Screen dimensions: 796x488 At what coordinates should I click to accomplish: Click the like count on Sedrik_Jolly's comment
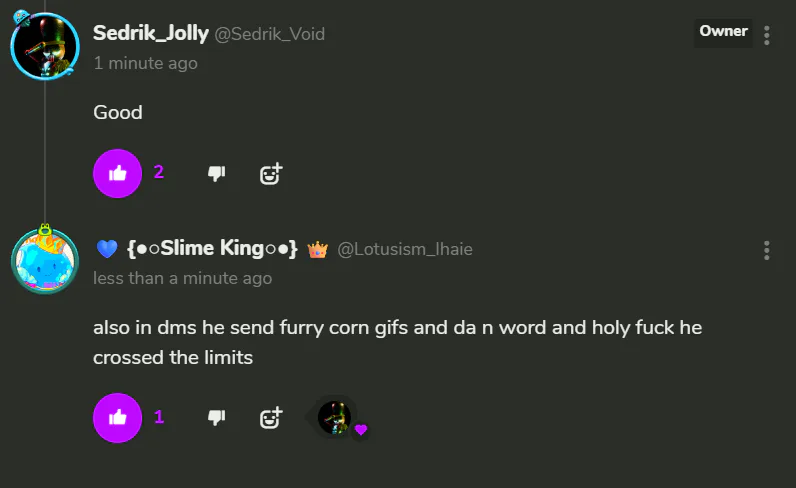click(x=159, y=172)
